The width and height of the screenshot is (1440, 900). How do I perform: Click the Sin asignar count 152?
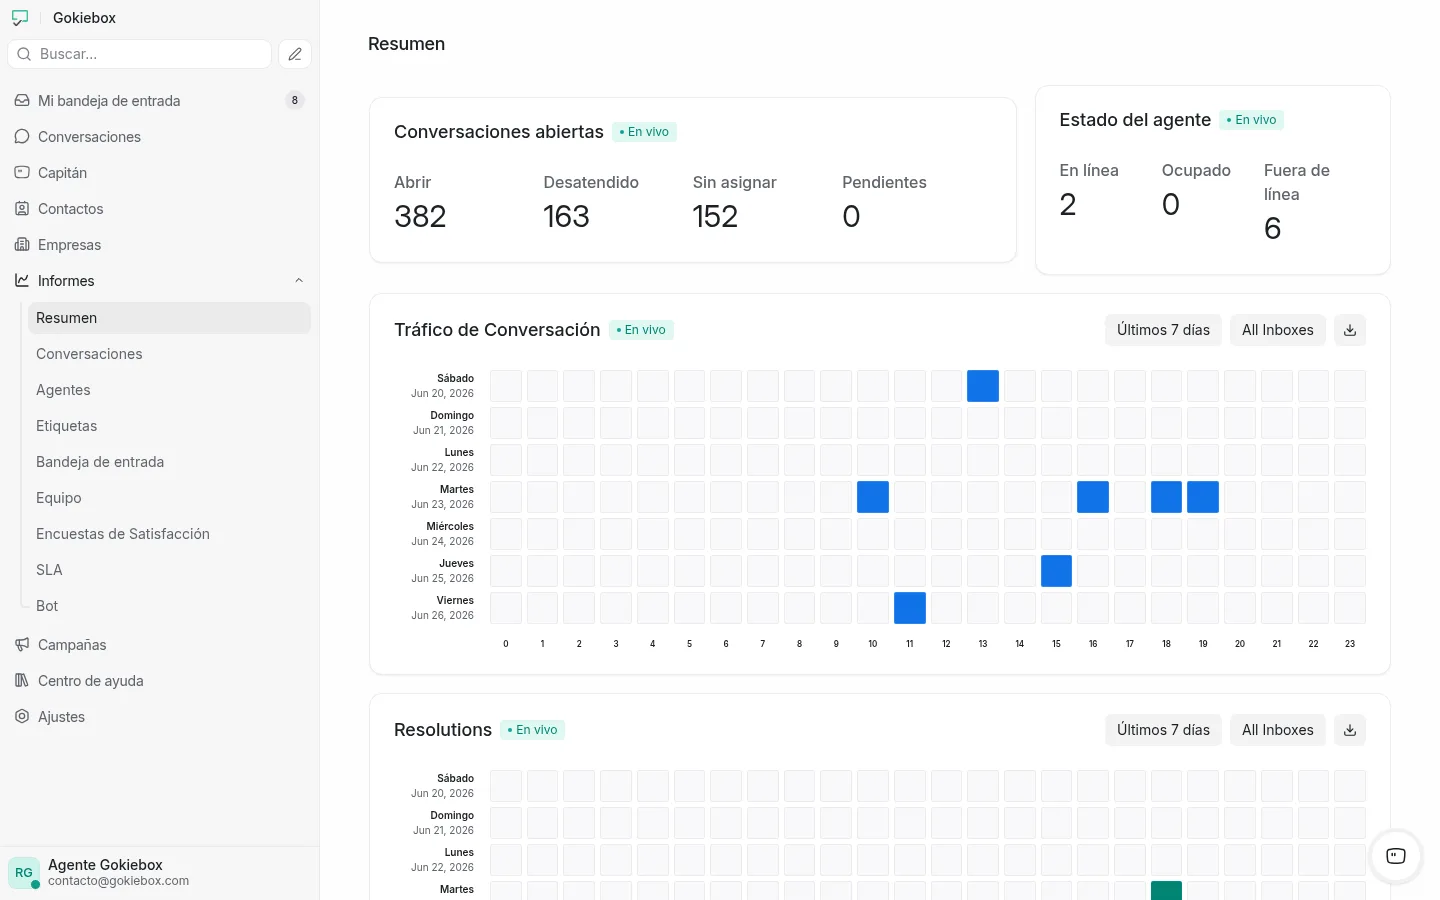point(715,217)
